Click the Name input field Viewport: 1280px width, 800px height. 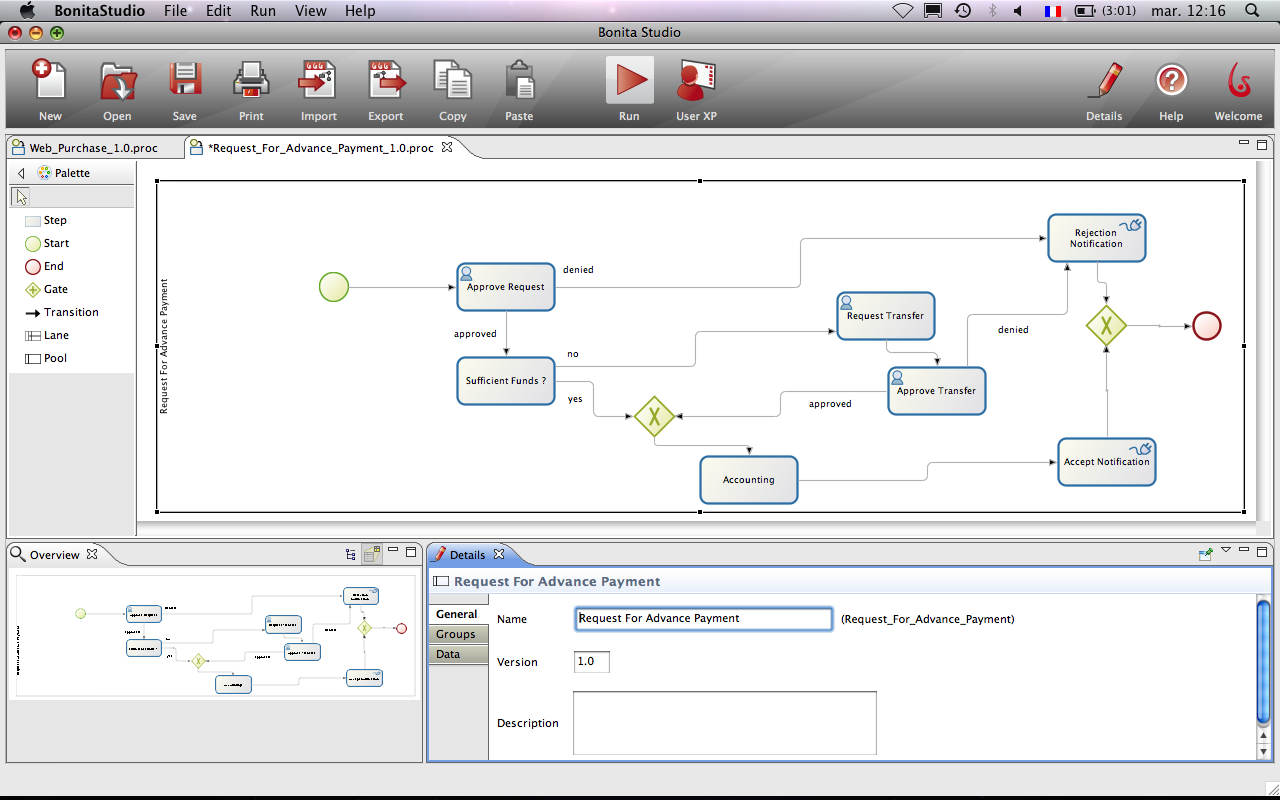pyautogui.click(x=704, y=619)
